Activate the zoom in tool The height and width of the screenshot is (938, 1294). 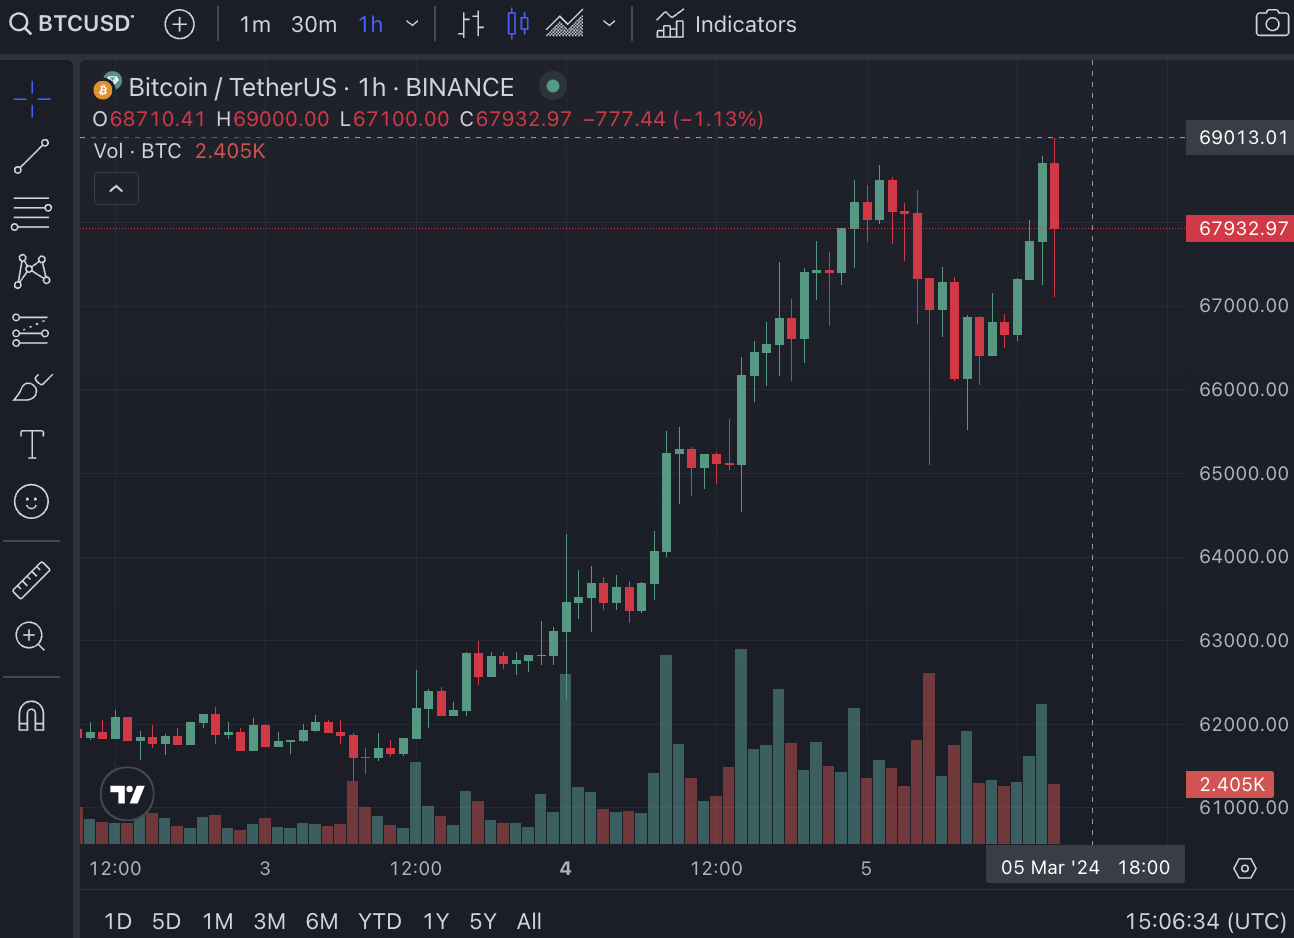pos(31,636)
